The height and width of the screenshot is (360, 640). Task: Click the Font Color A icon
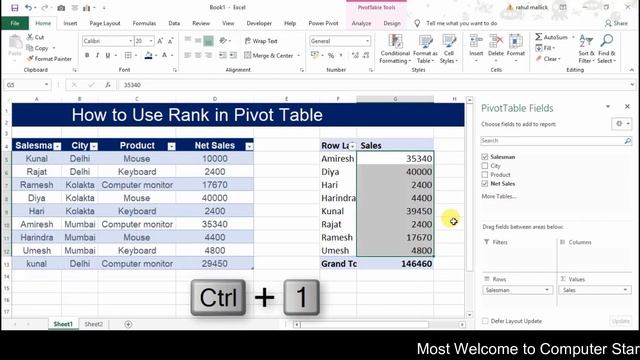tap(164, 55)
